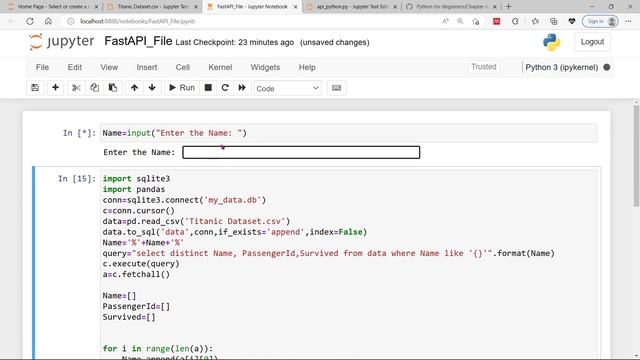Open cell type Code dropdown

click(x=287, y=88)
